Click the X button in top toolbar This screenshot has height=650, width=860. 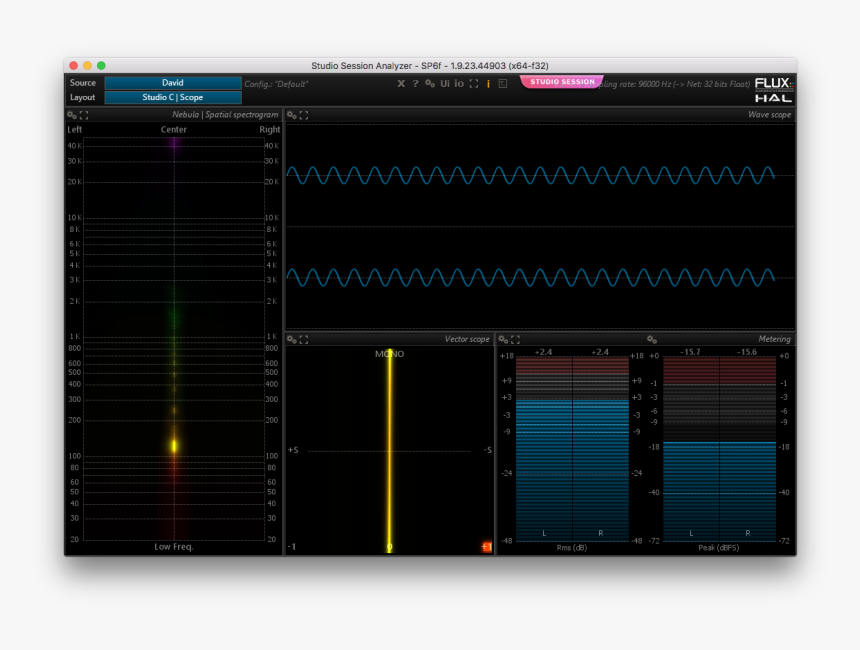point(401,84)
